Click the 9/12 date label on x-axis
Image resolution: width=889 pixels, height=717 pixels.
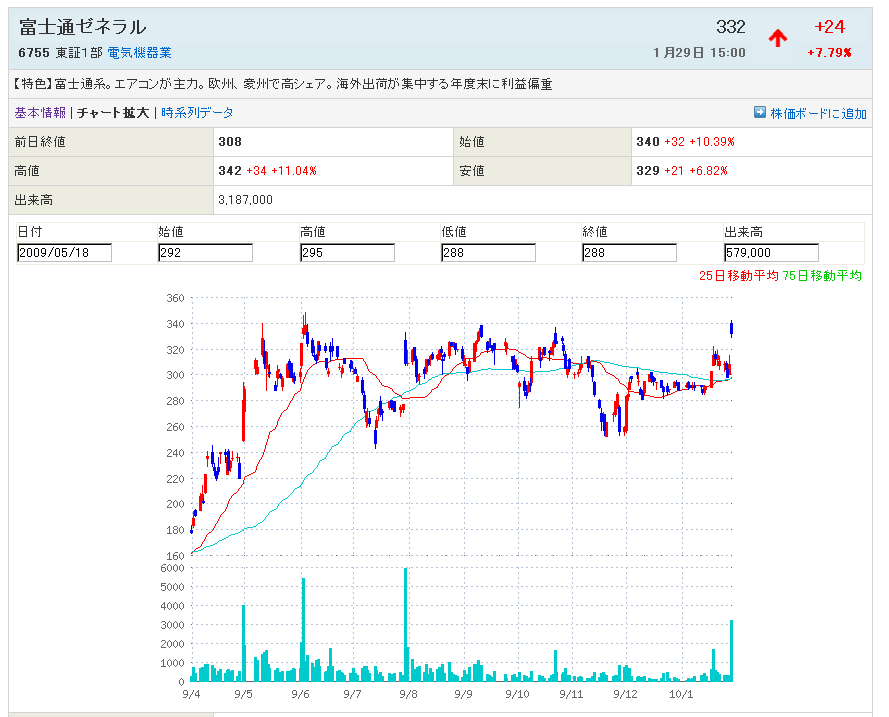click(625, 694)
